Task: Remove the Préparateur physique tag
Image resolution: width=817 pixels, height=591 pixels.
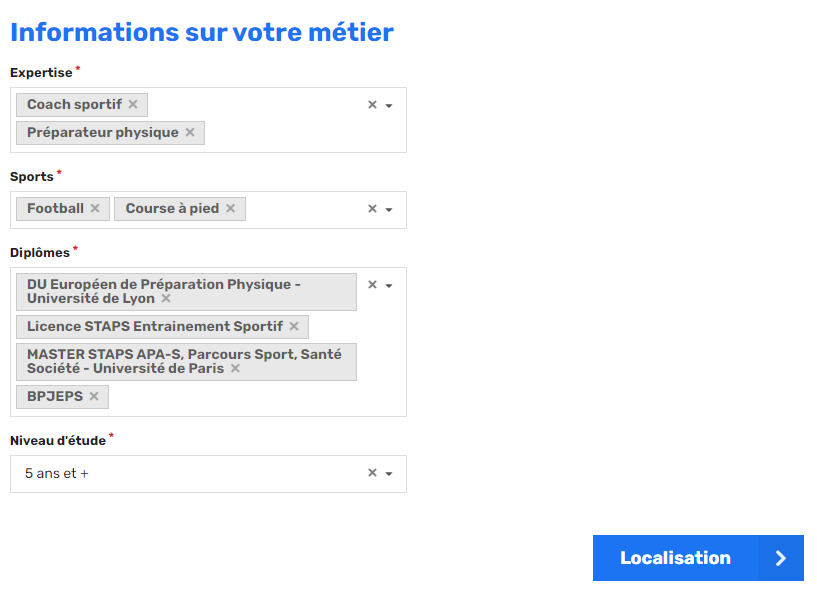Action: tap(190, 132)
